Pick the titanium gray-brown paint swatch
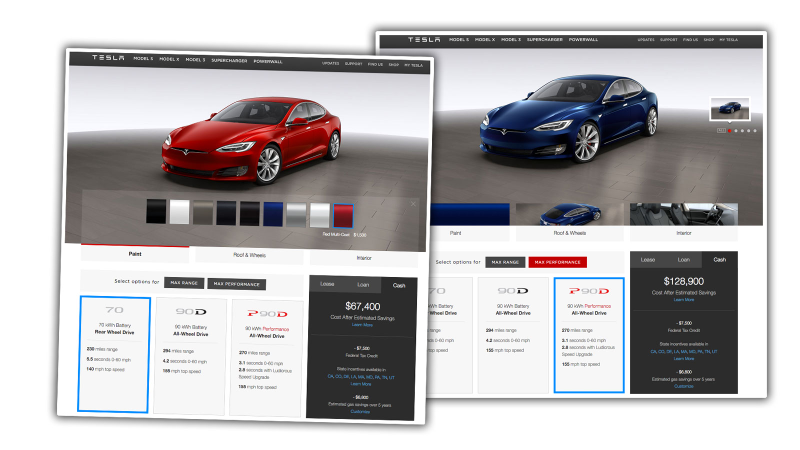800x450 pixels. [203, 213]
